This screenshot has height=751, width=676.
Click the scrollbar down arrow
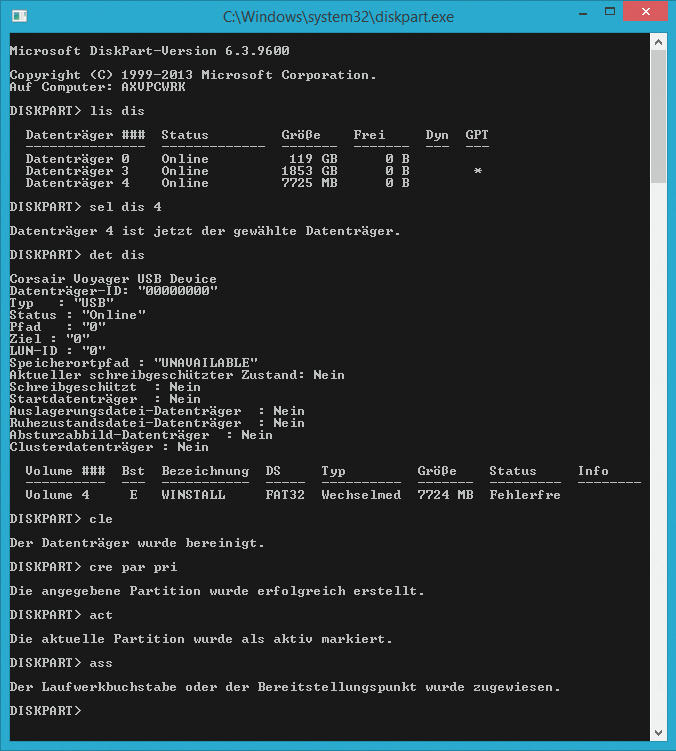[658, 733]
